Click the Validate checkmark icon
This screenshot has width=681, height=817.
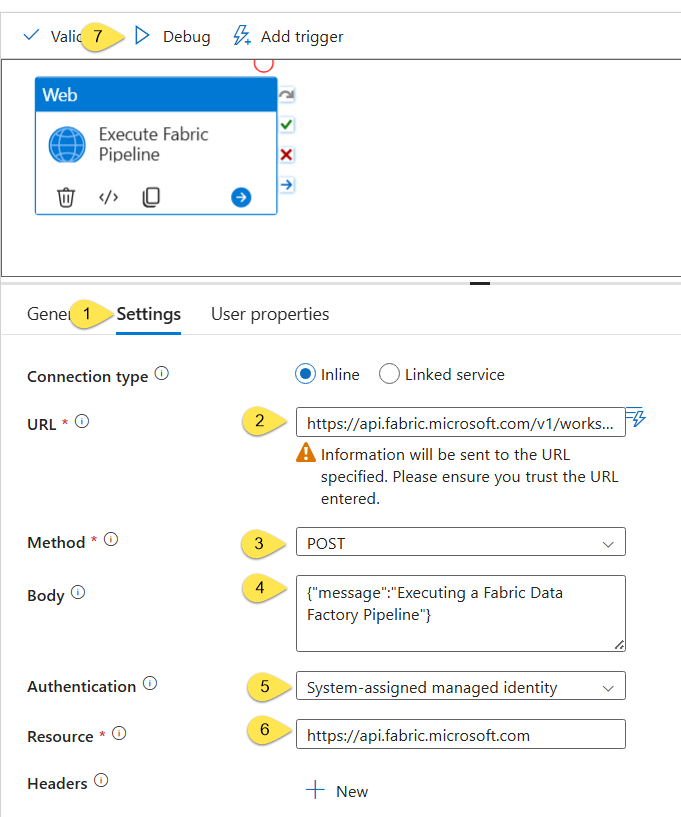pyautogui.click(x=31, y=35)
